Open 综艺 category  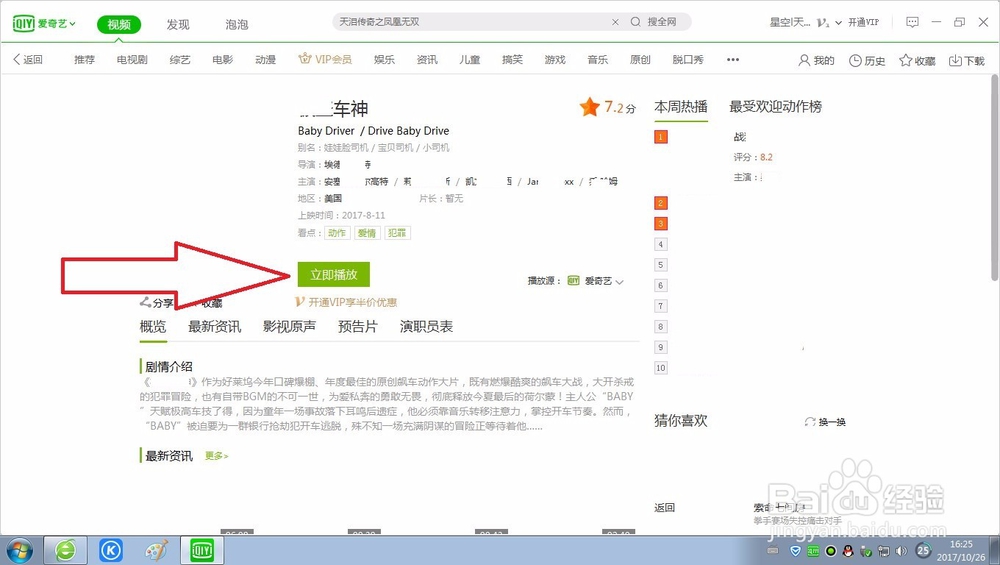[x=180, y=59]
